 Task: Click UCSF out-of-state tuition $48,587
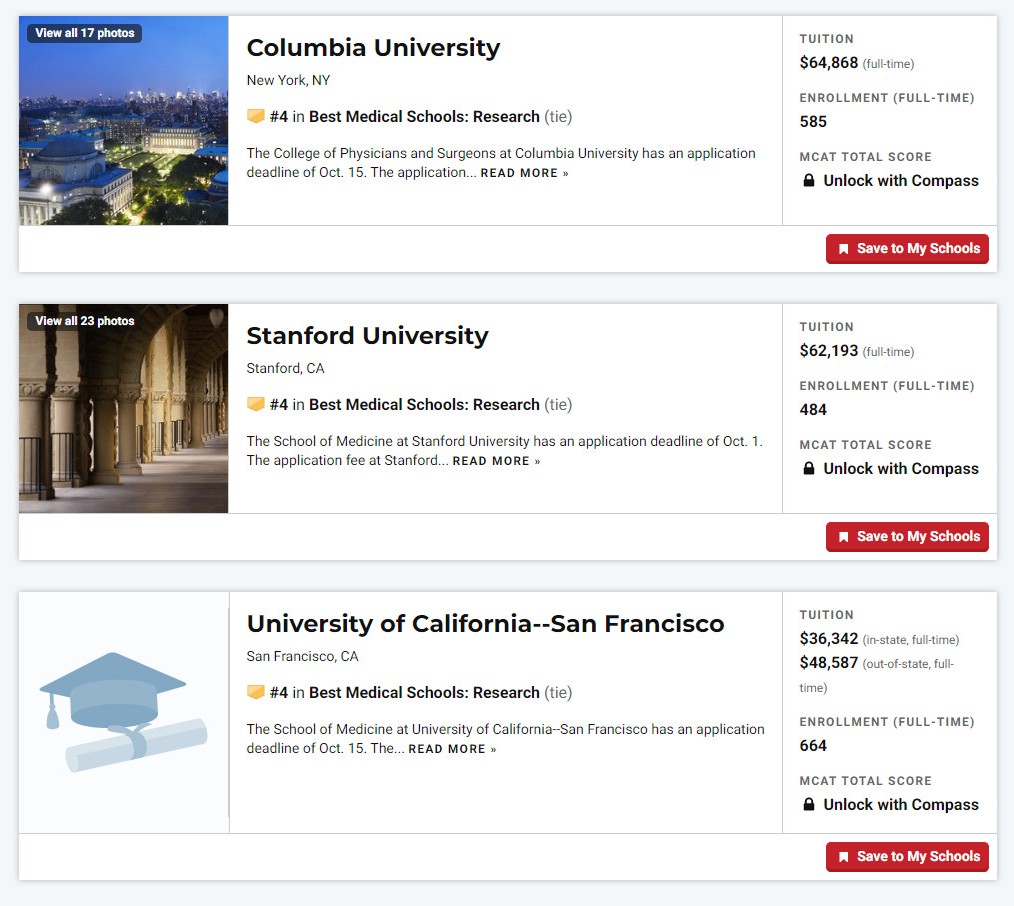[x=828, y=662]
